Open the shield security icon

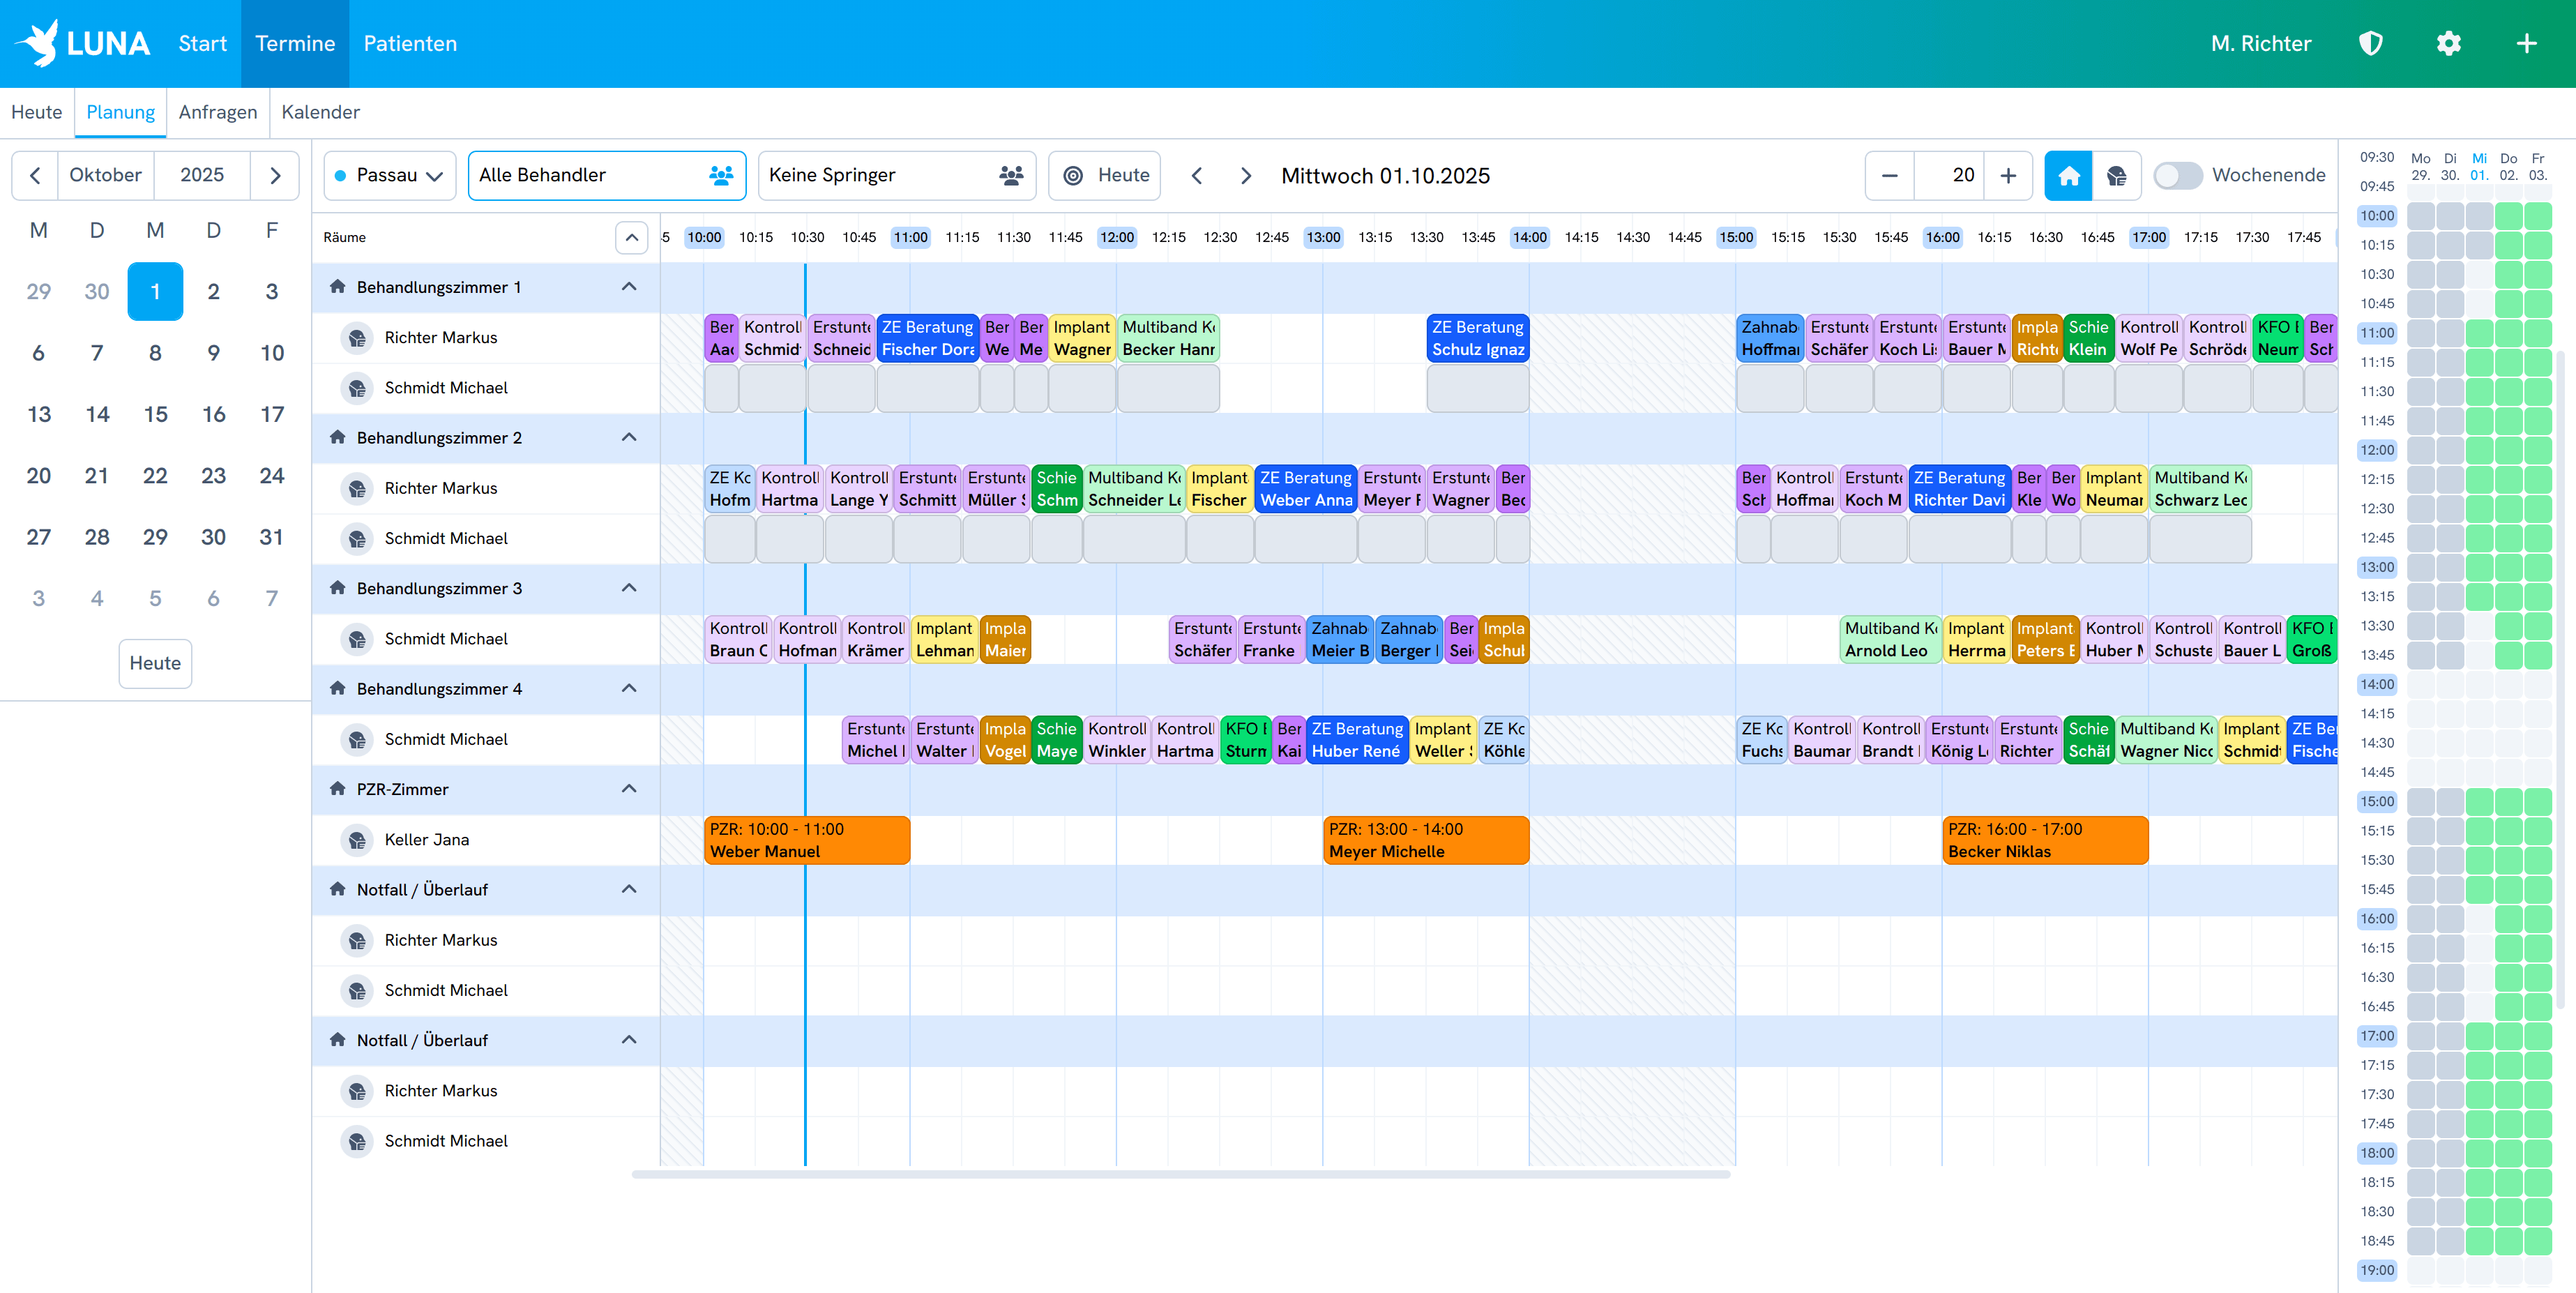tap(2371, 43)
